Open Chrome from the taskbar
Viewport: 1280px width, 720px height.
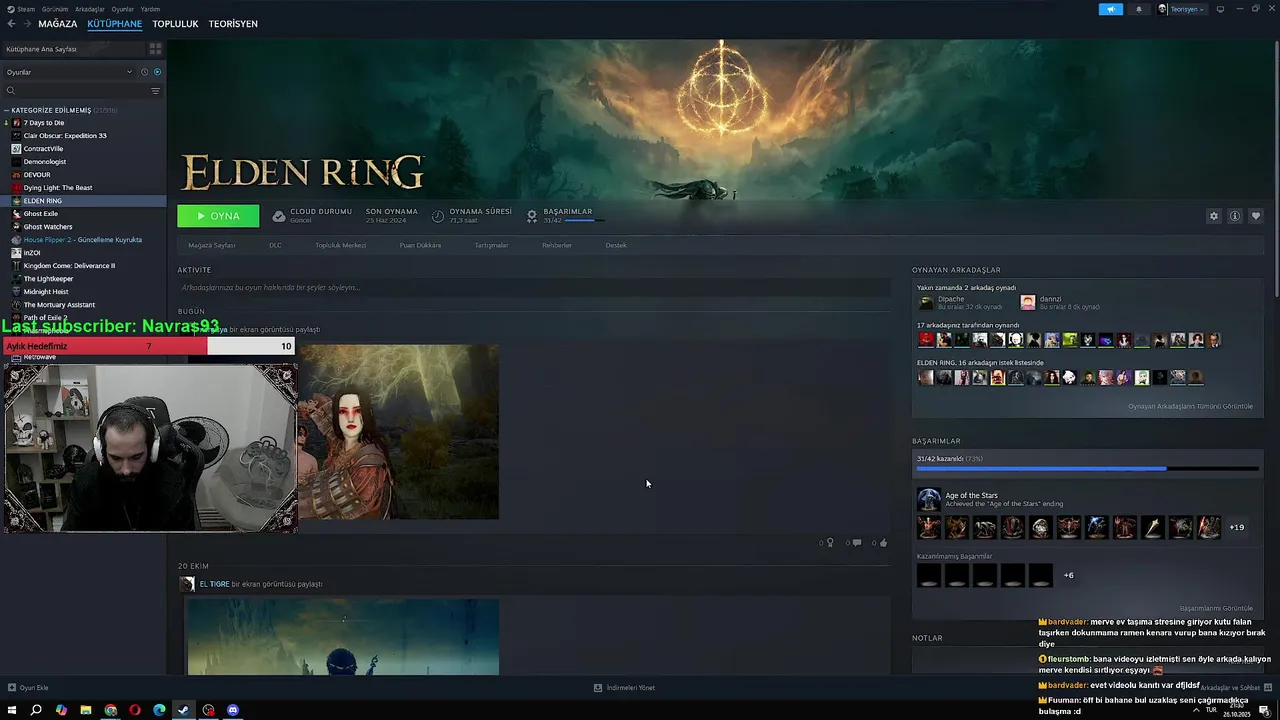(x=110, y=710)
